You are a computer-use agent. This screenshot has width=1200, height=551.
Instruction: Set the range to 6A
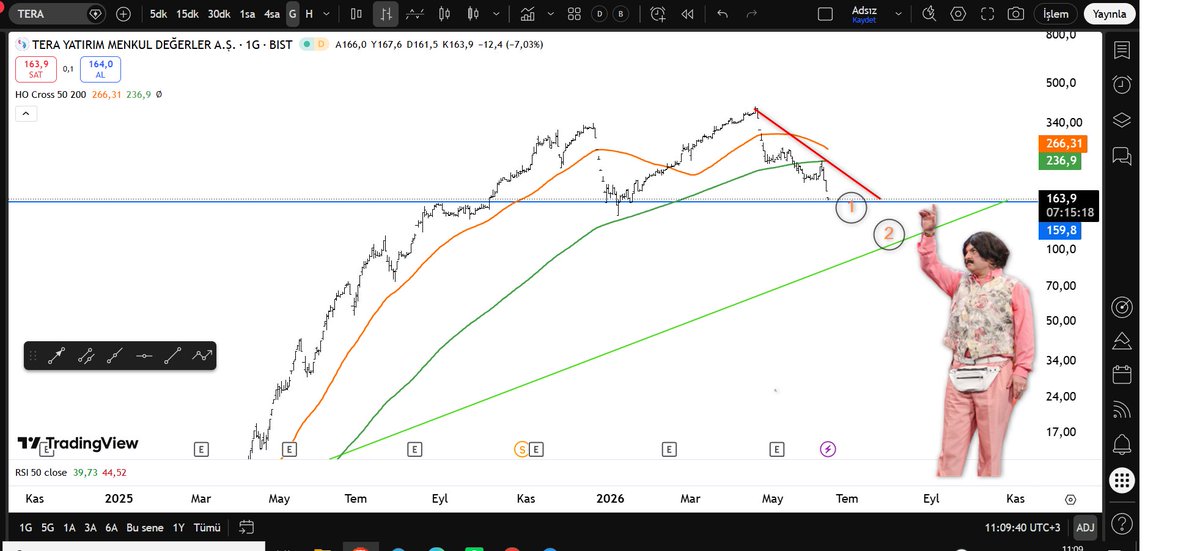coord(111,527)
